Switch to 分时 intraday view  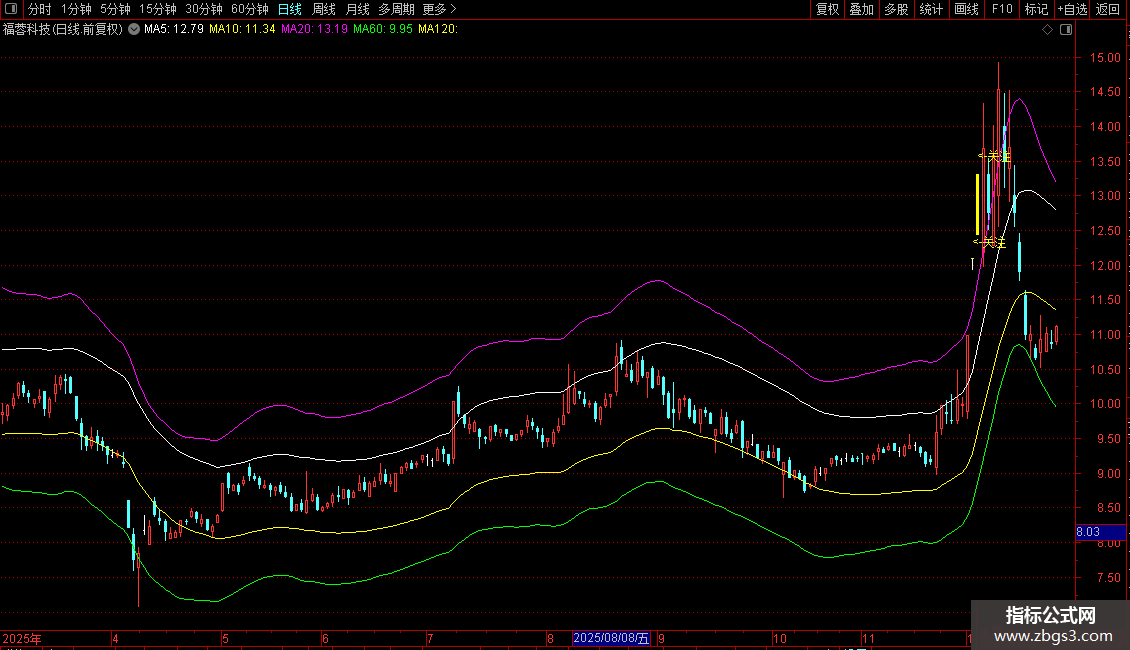[39, 9]
